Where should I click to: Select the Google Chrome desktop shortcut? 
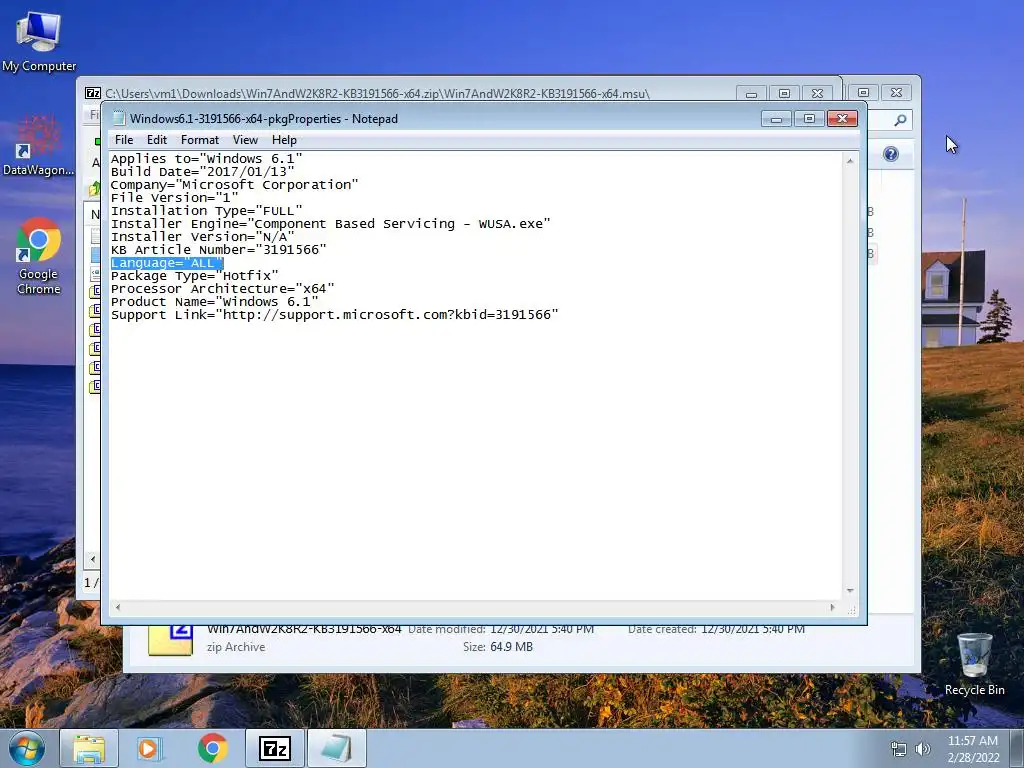tap(39, 256)
